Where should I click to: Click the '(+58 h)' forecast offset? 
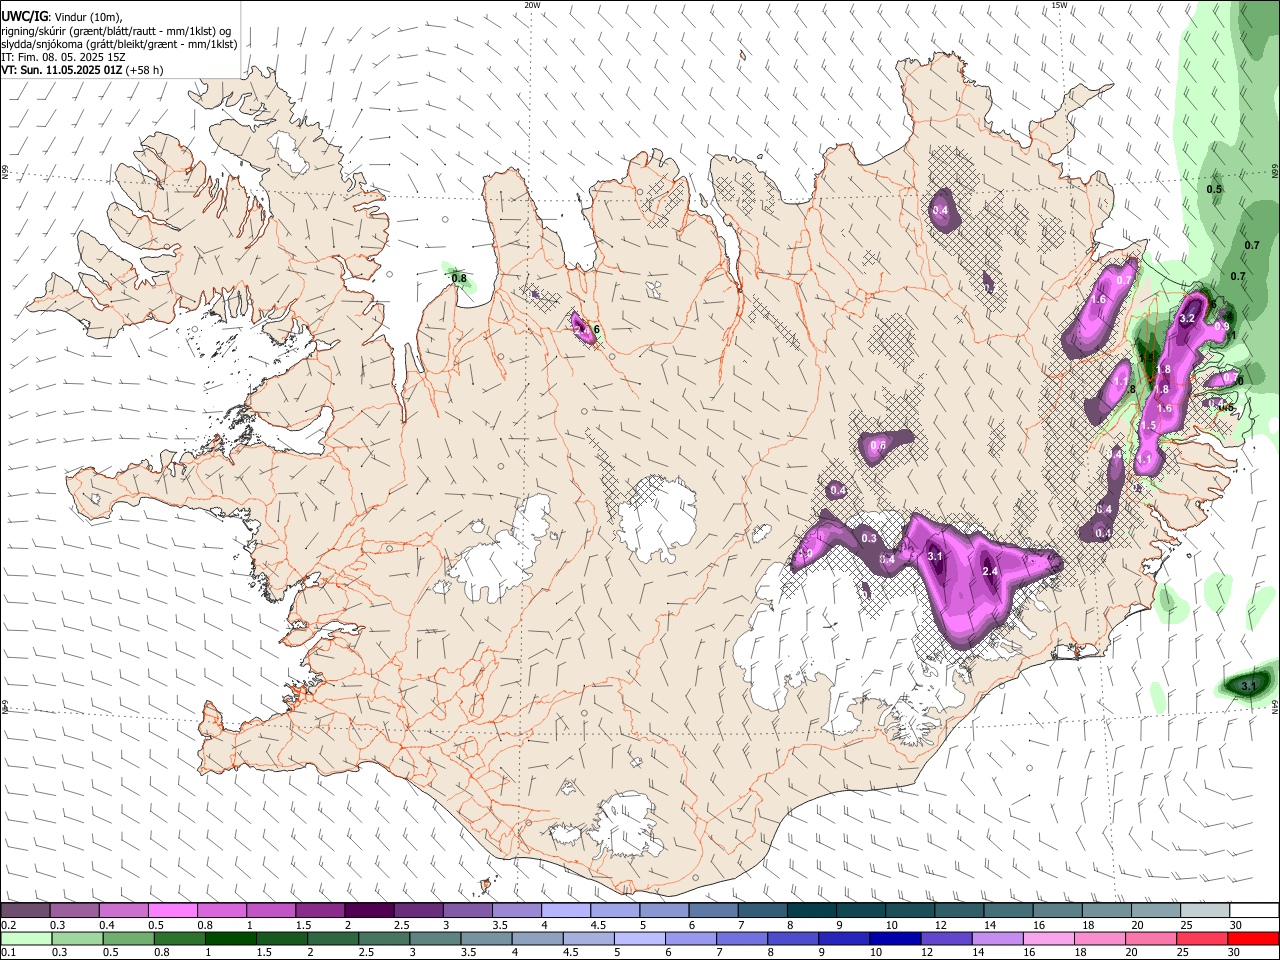pos(145,70)
